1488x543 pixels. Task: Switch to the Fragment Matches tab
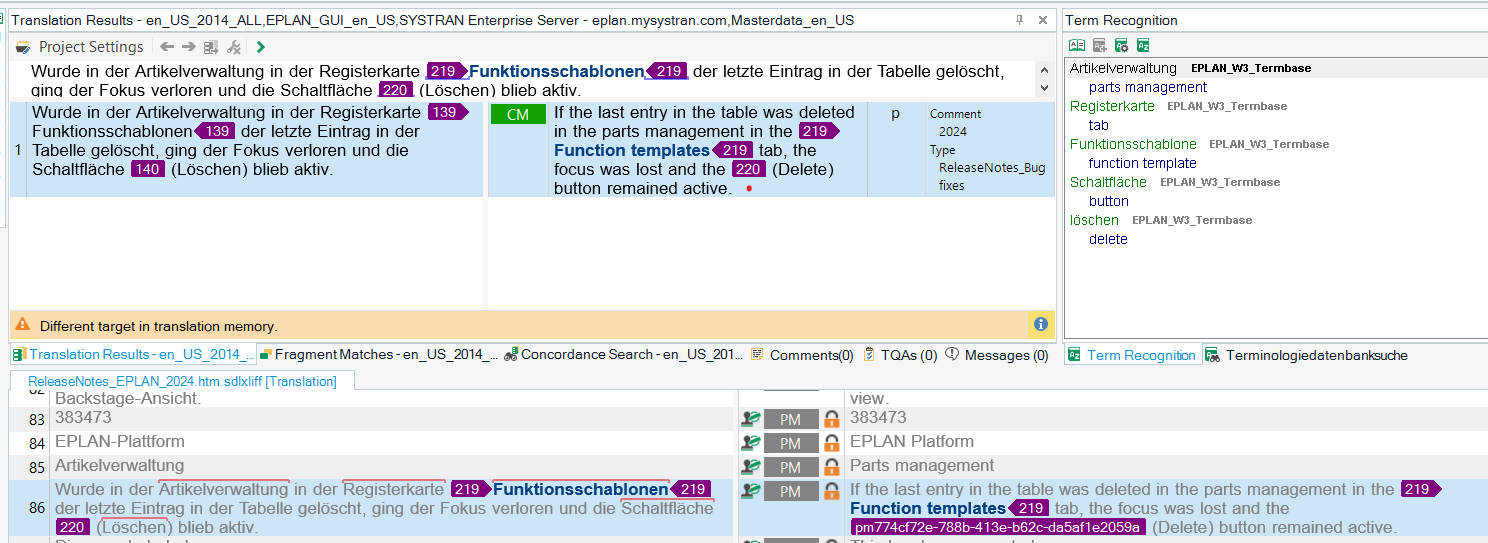coord(378,355)
